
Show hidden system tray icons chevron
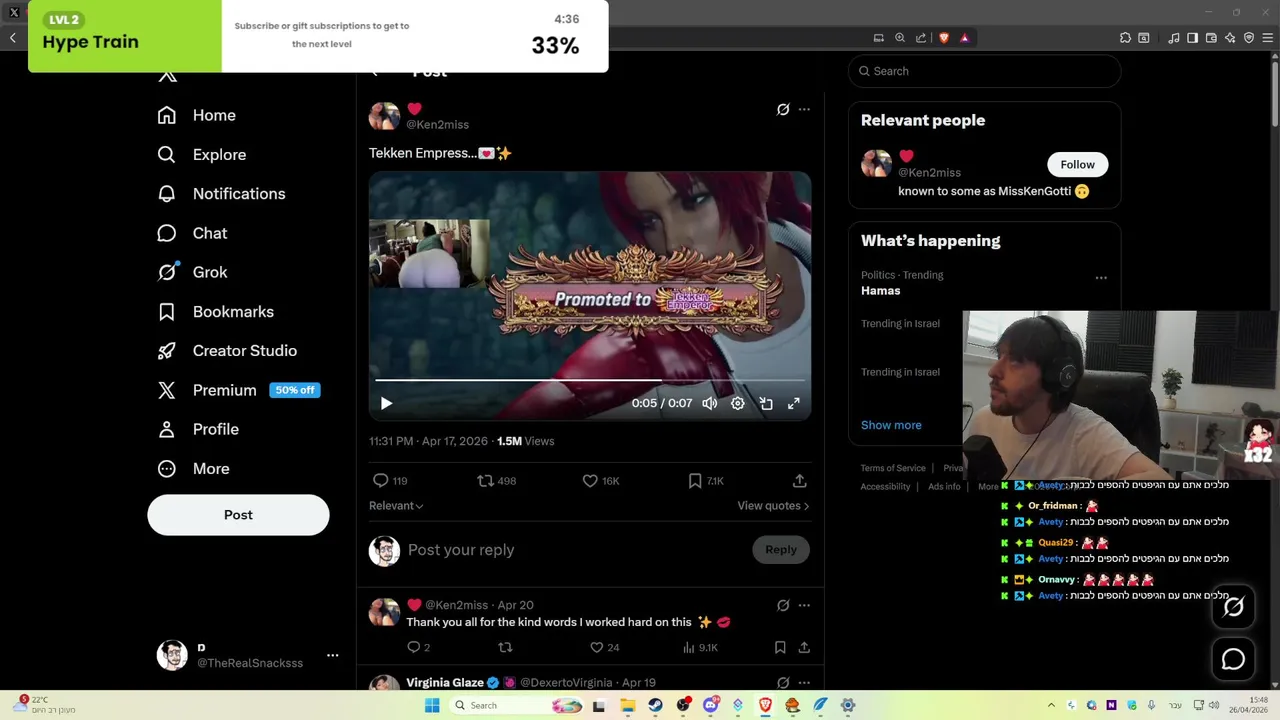(1052, 705)
